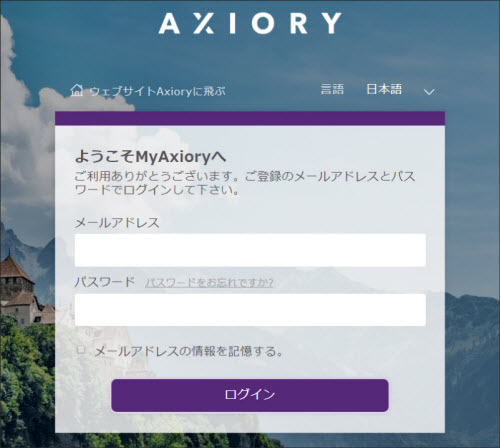Screen dimensions: 500x448
Task: Enable the remember email checkbox
Action: [x=81, y=350]
